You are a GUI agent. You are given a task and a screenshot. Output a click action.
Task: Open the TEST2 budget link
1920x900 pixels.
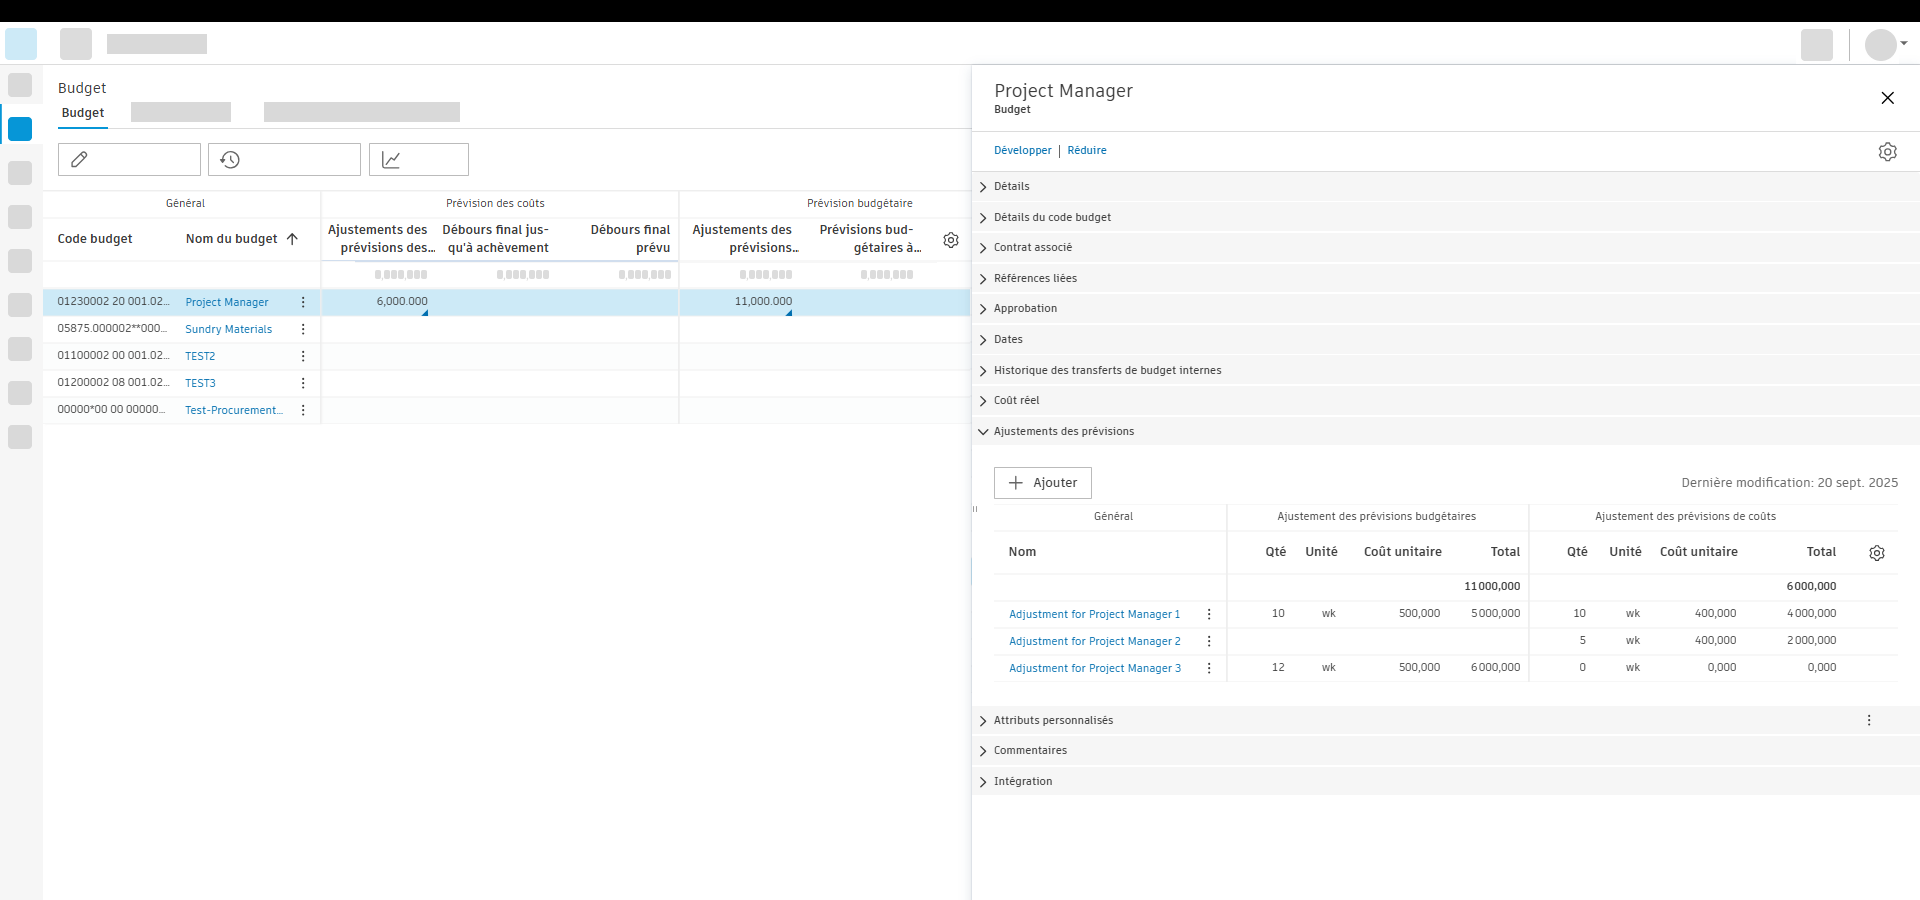pyautogui.click(x=200, y=356)
